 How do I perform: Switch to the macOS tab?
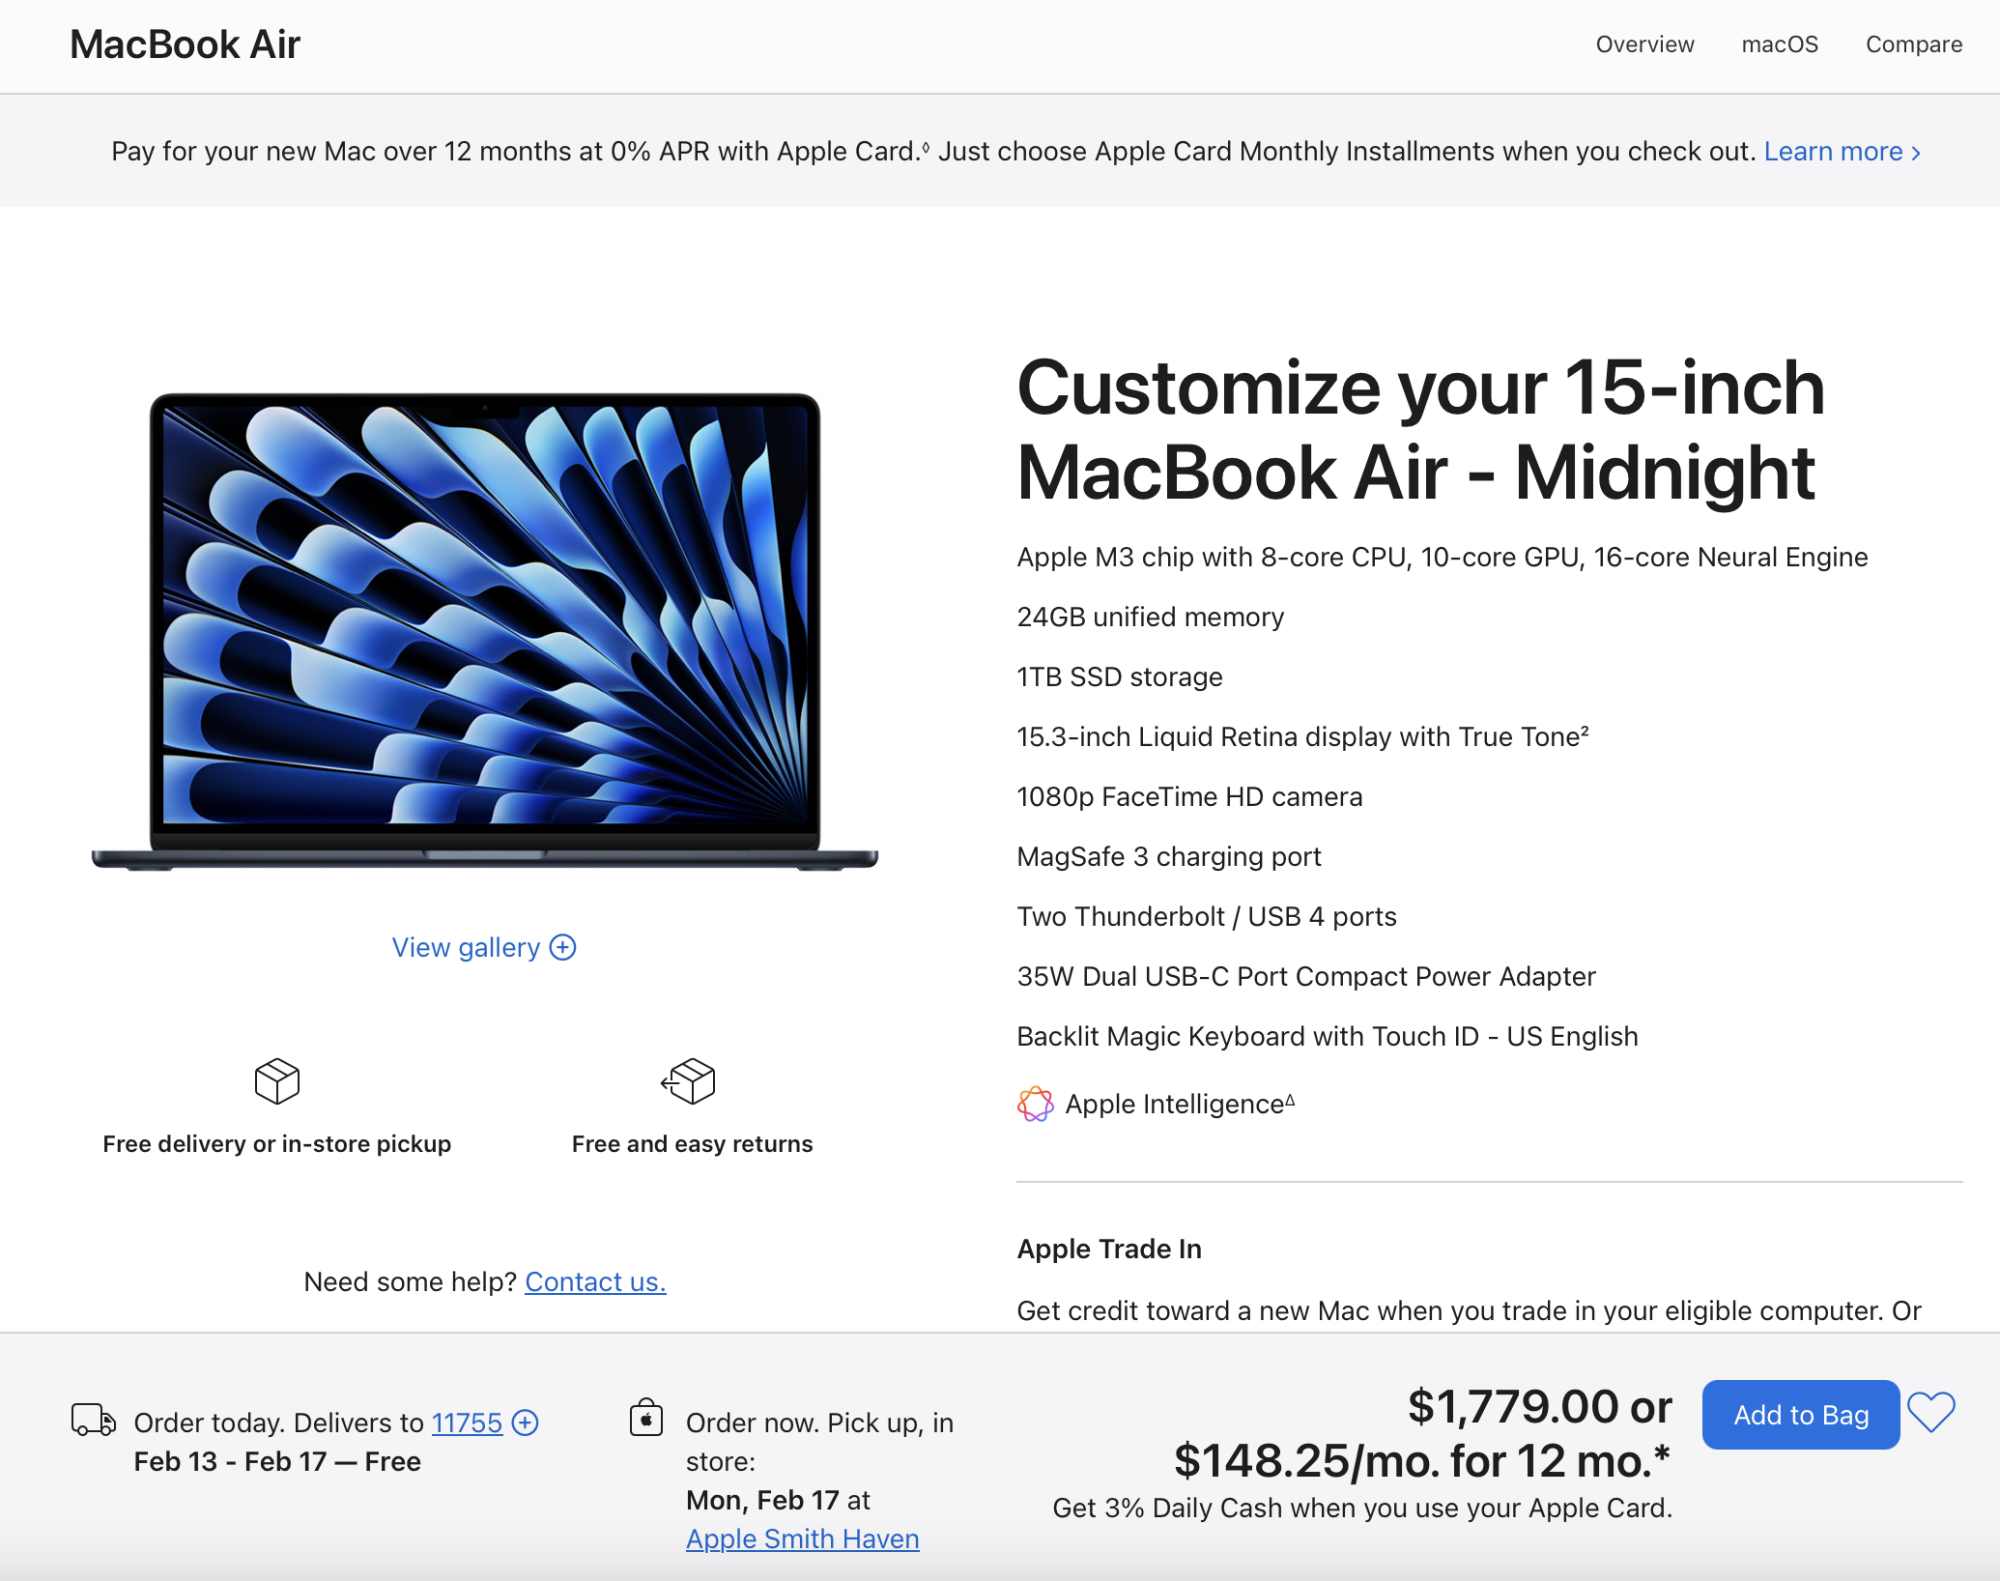(x=1779, y=44)
